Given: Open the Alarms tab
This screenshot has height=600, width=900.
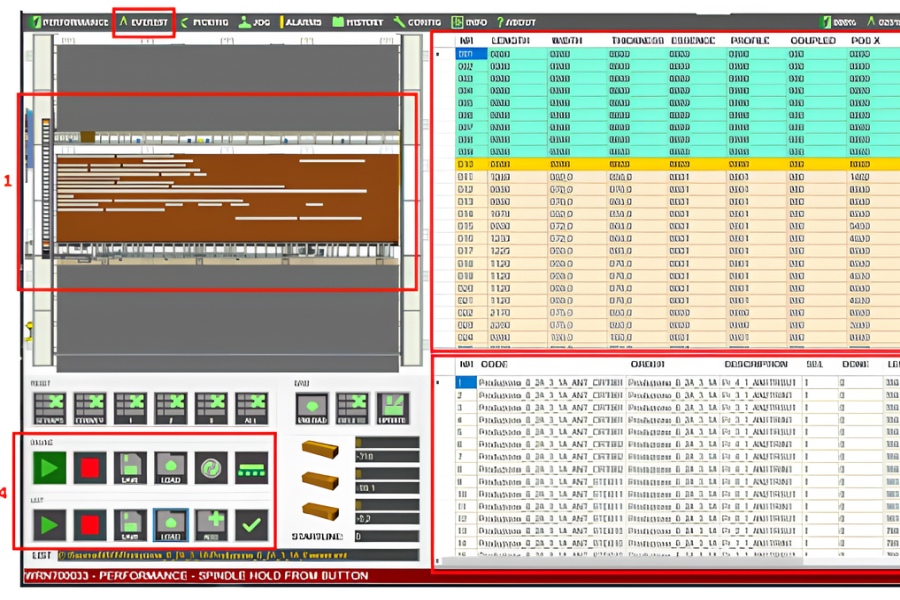Looking at the screenshot, I should point(300,22).
